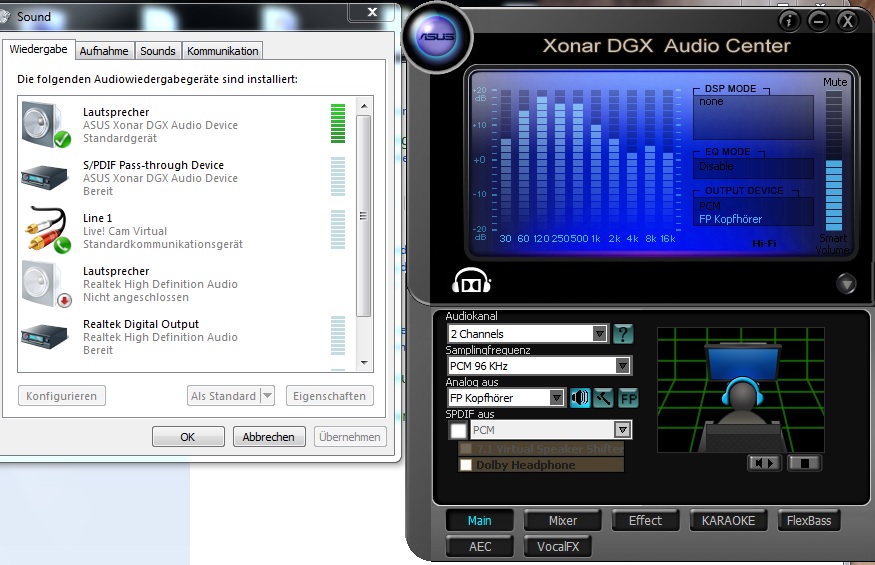
Task: Enable the Dolby Headphone checkbox
Action: (466, 465)
